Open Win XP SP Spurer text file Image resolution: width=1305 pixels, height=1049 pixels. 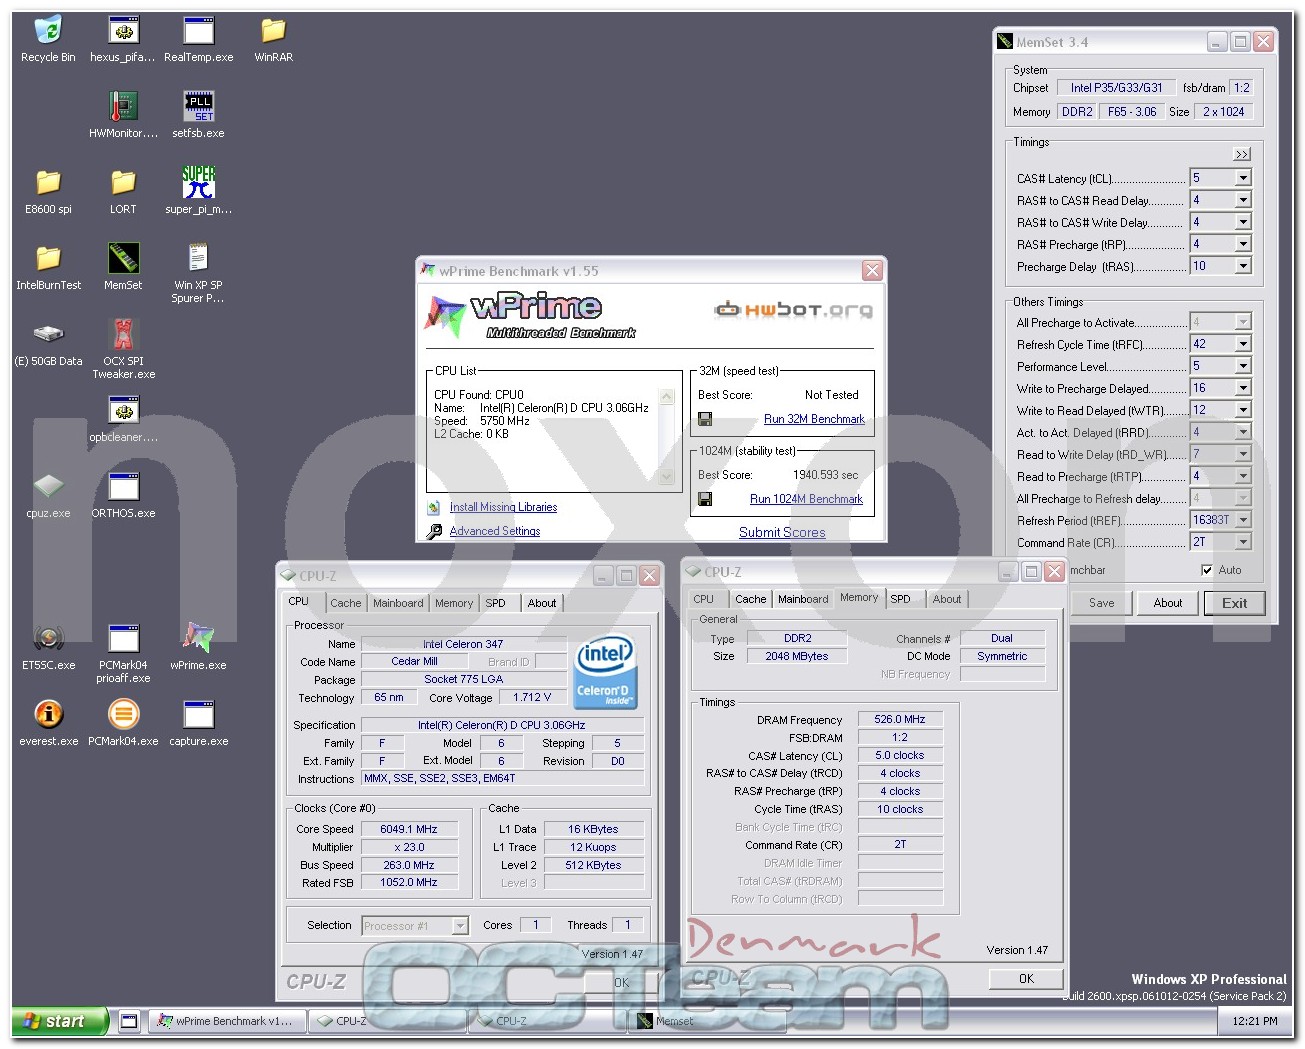tap(198, 273)
